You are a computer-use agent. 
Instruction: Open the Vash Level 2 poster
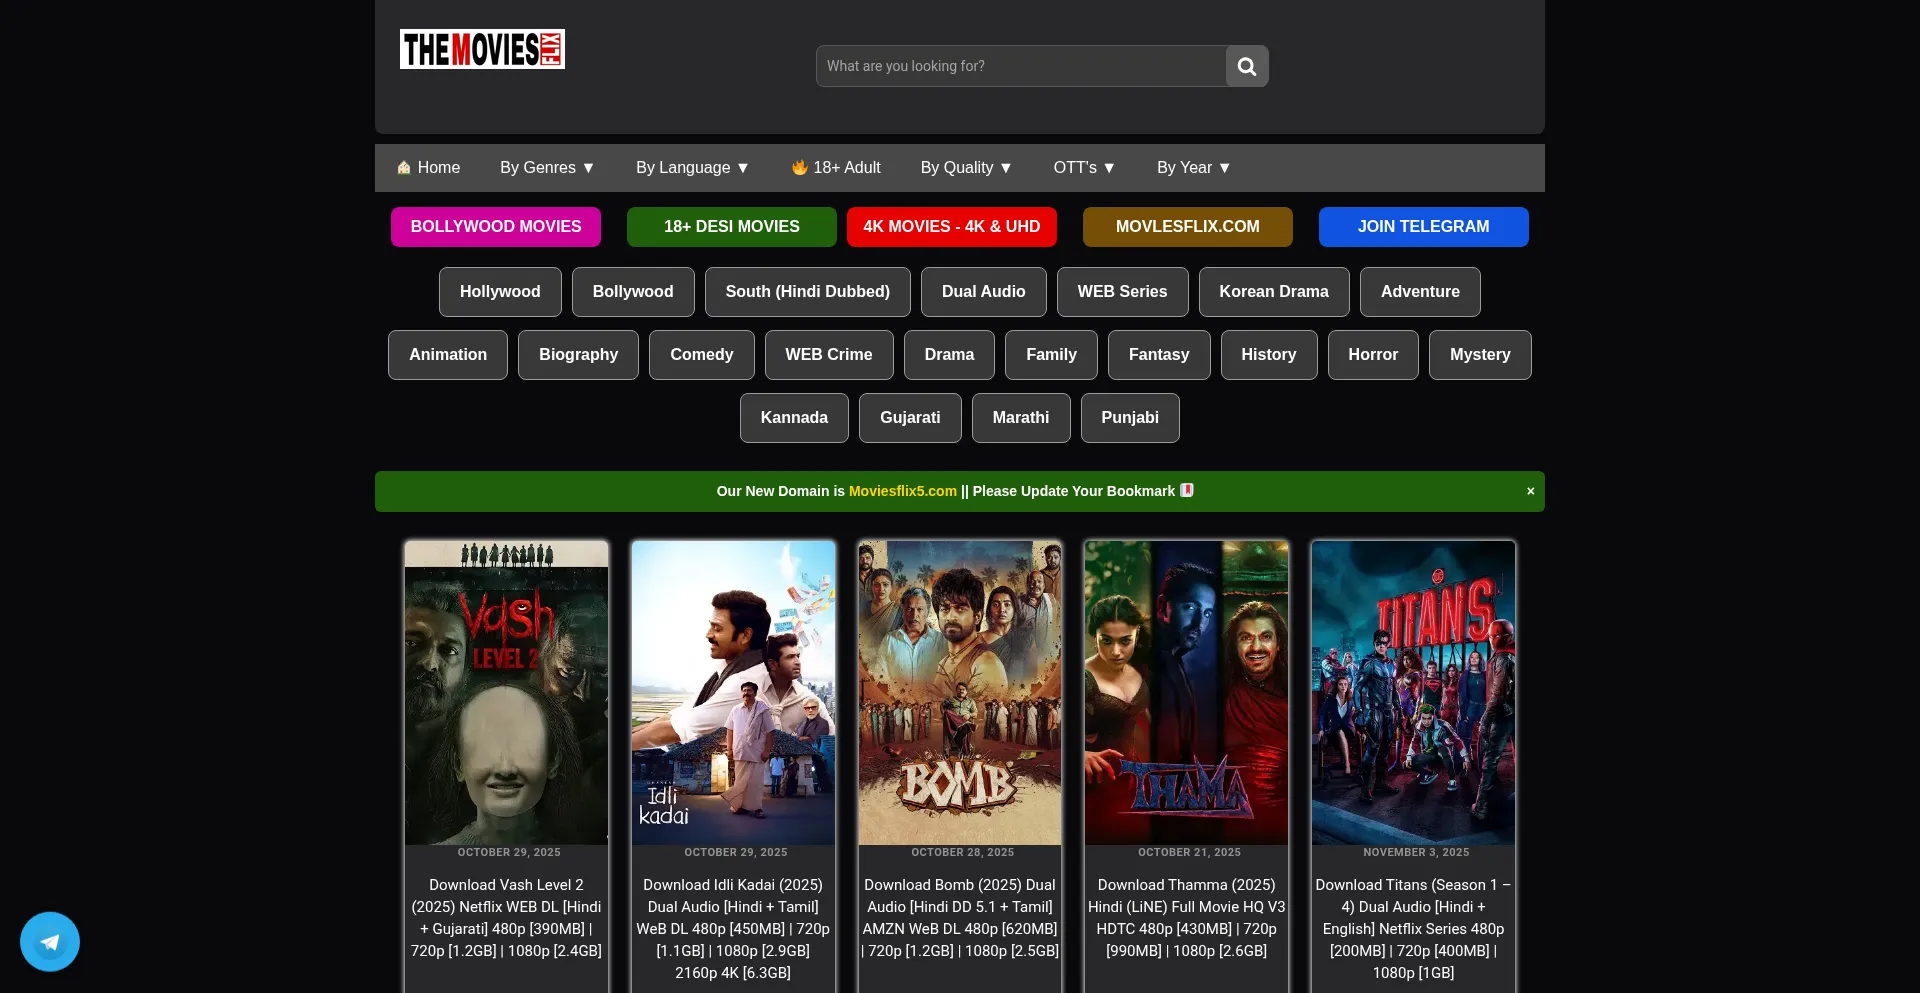click(506, 692)
